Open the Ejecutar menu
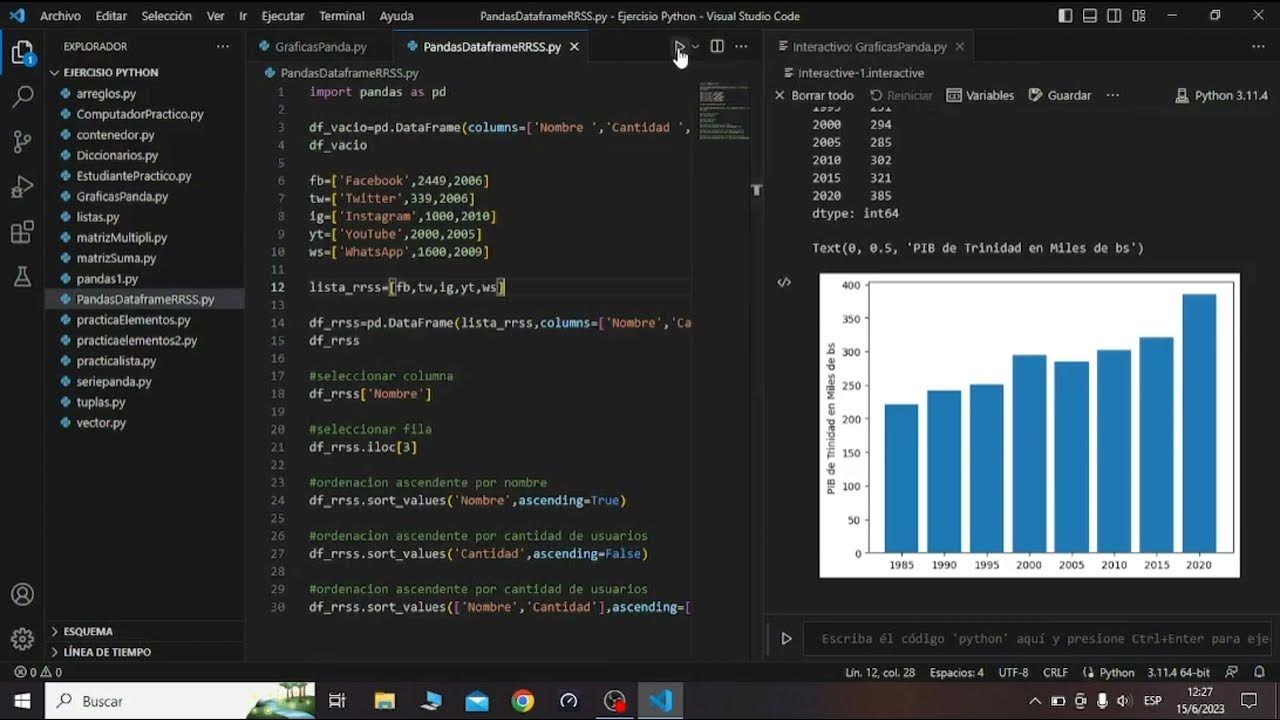Viewport: 1280px width, 720px height. tap(283, 16)
